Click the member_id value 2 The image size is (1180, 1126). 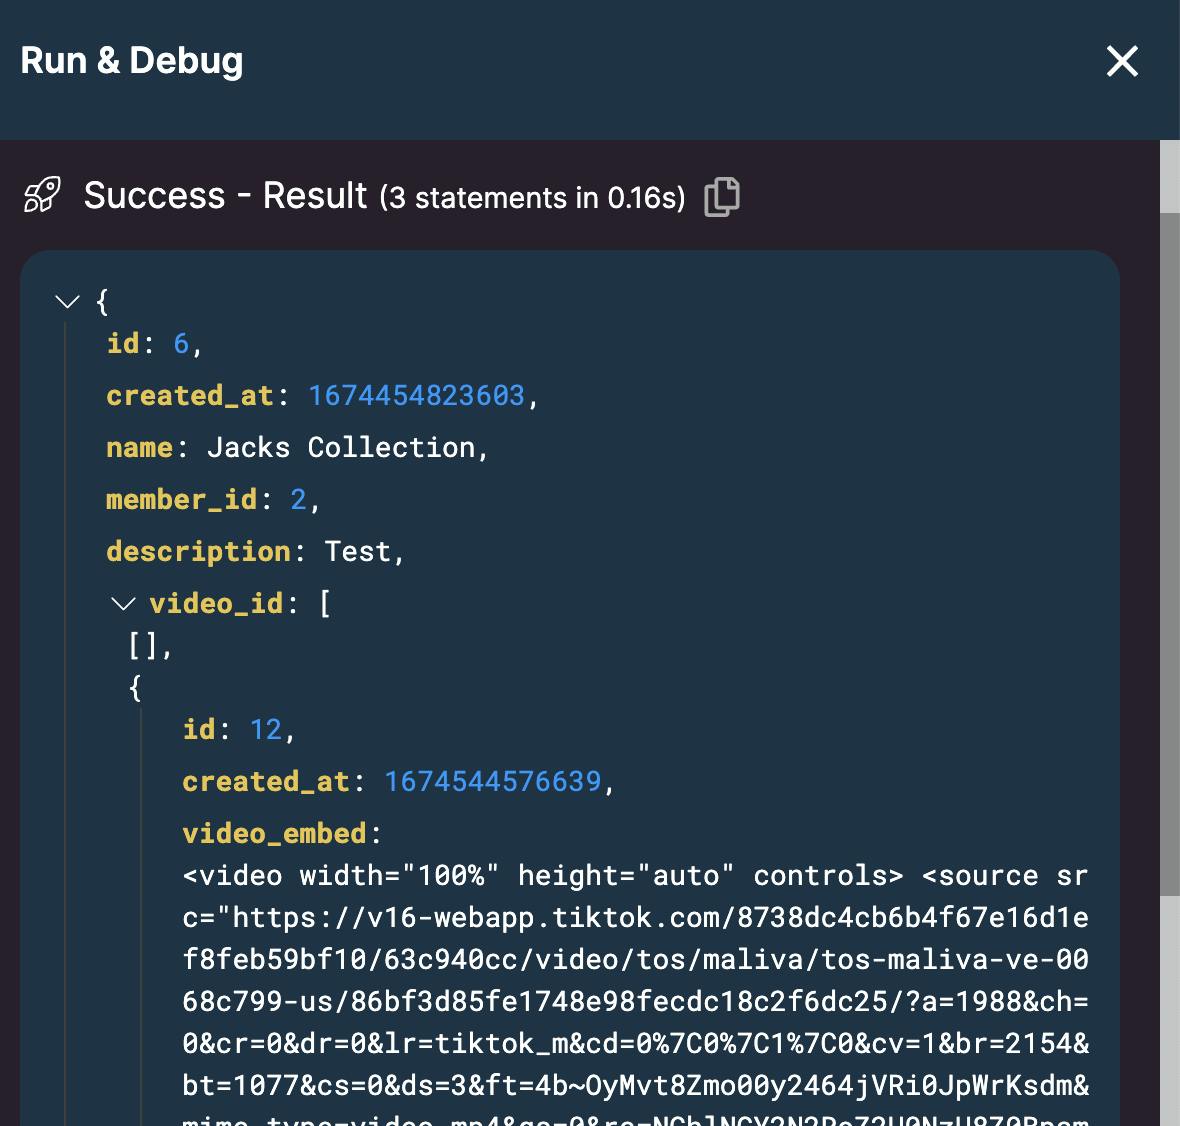tap(298, 500)
